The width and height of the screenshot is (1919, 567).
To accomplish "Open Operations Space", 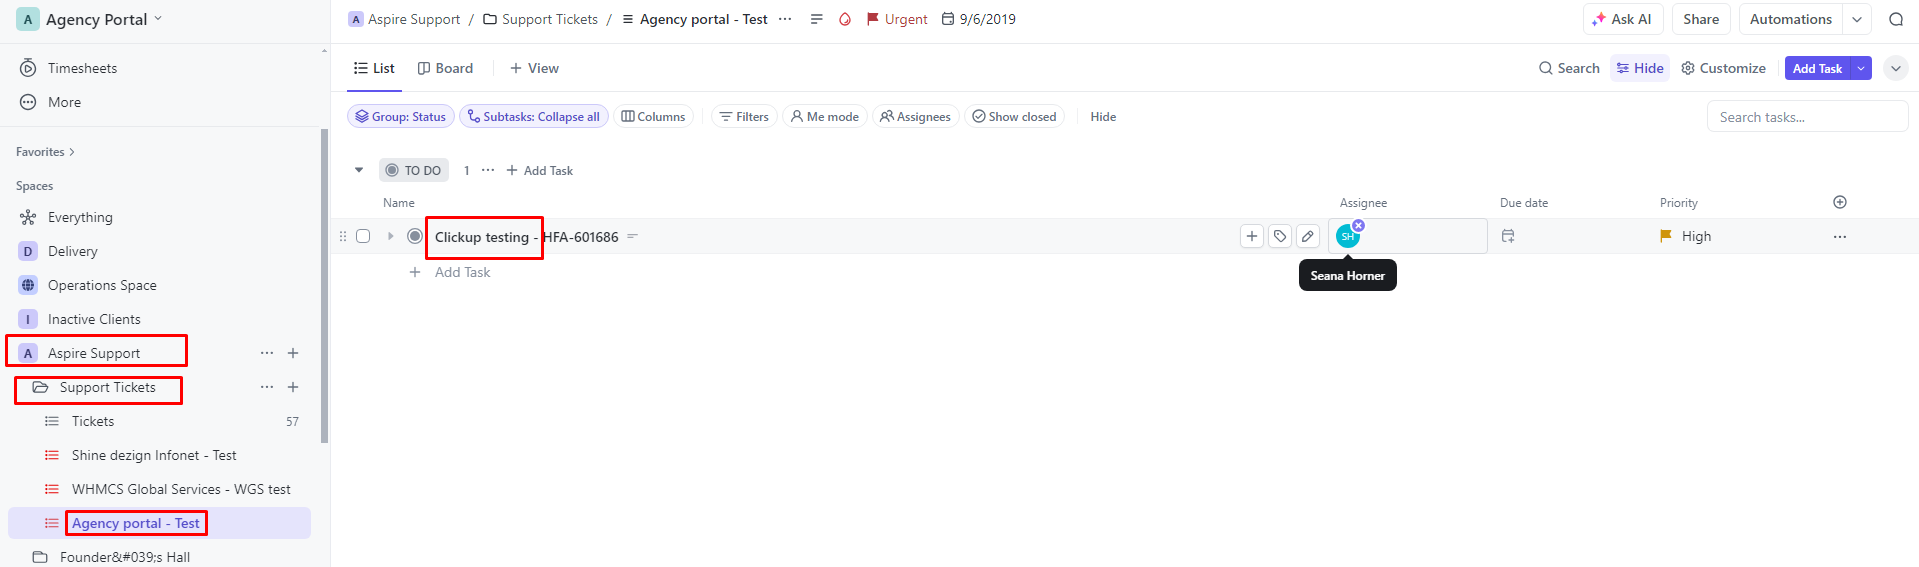I will [x=102, y=285].
